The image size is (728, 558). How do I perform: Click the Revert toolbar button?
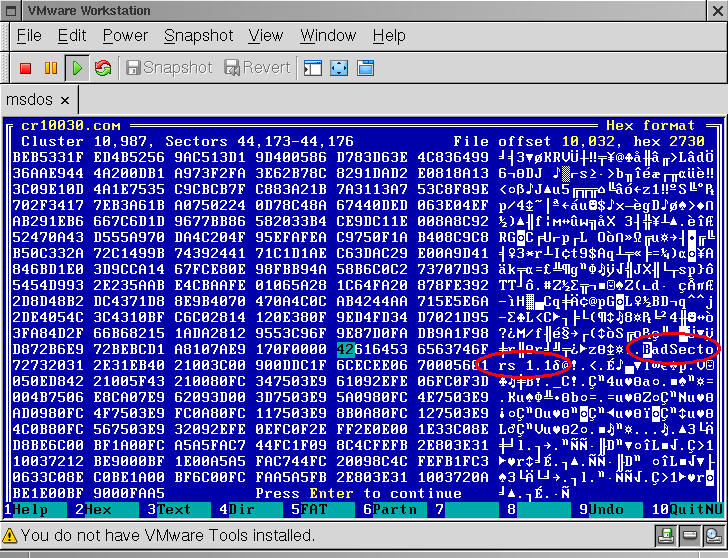257,68
